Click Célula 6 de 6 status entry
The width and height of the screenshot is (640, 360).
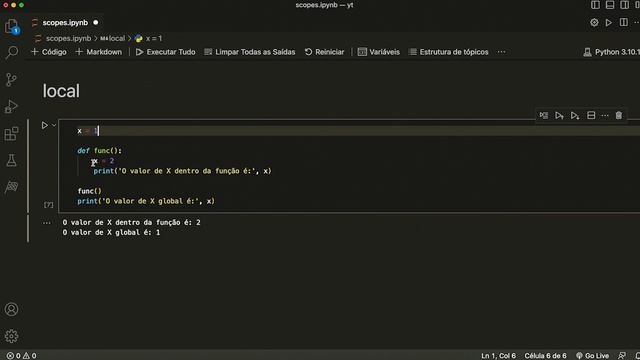click(545, 356)
